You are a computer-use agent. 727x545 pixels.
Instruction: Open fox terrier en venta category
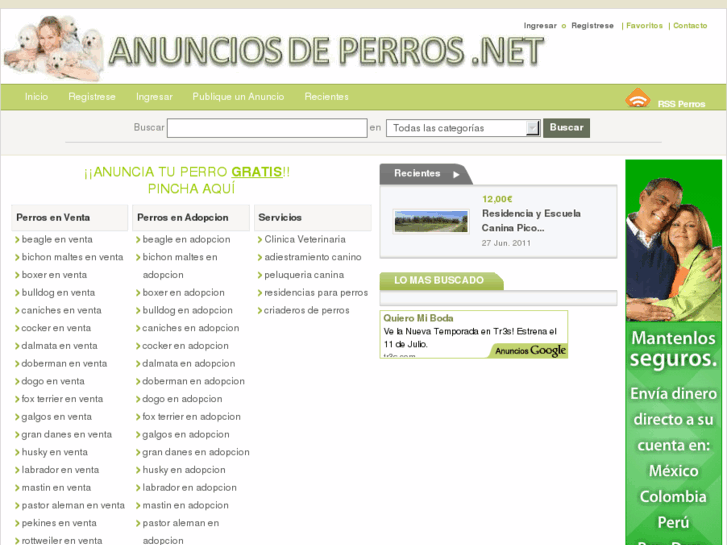(x=62, y=399)
